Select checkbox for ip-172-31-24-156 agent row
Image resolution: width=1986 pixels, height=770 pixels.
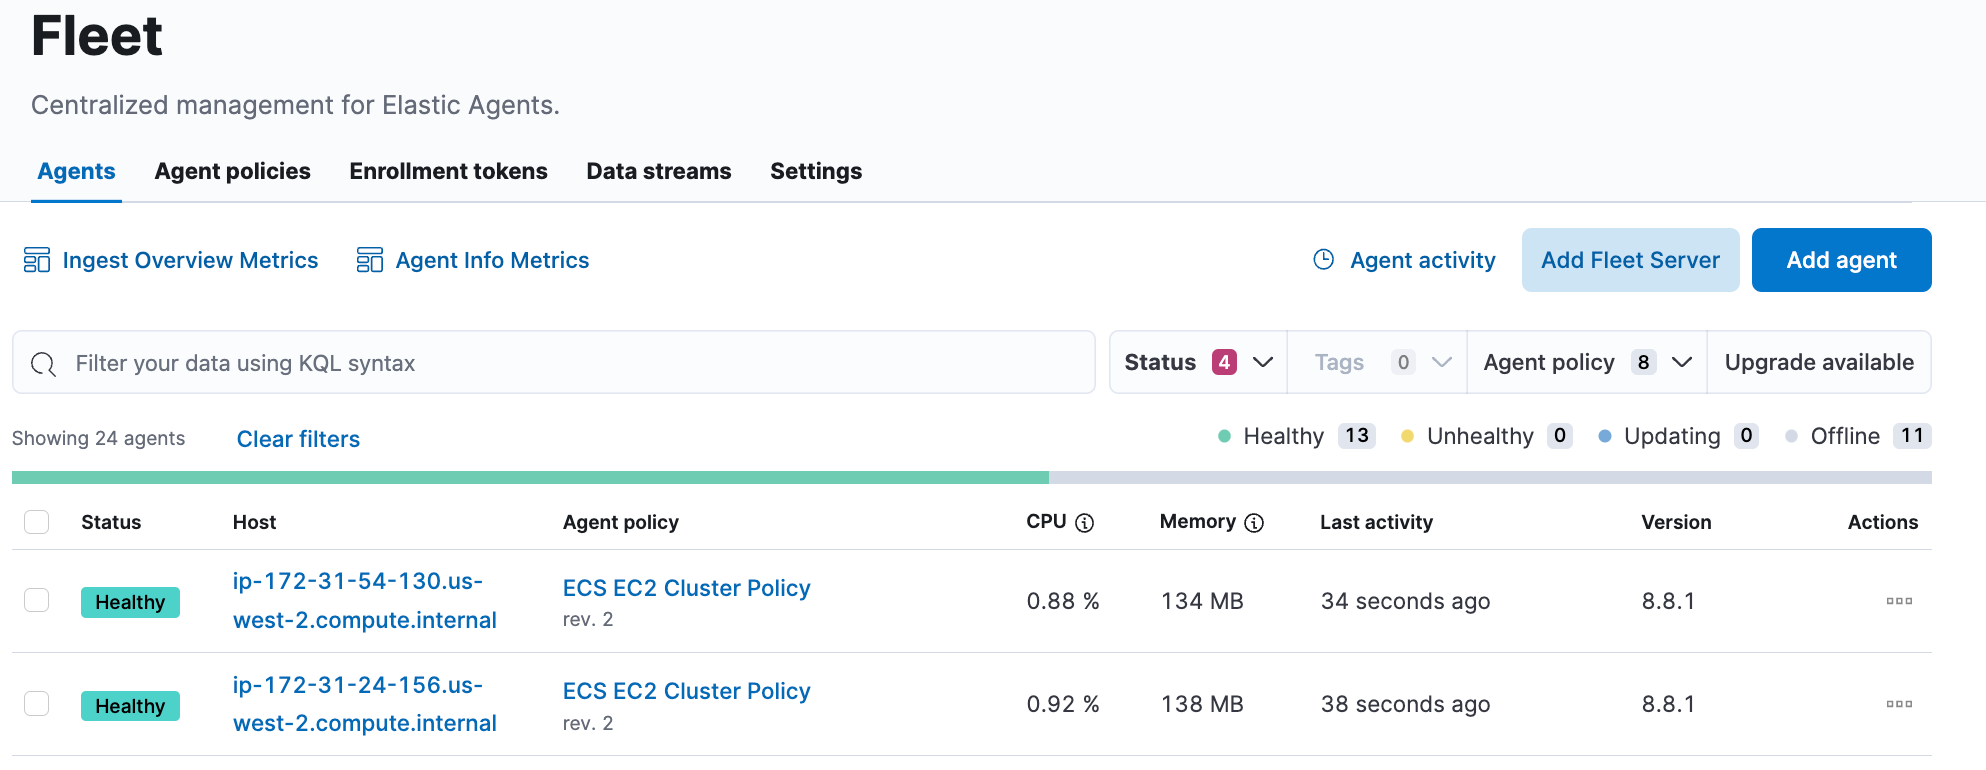[x=37, y=704]
